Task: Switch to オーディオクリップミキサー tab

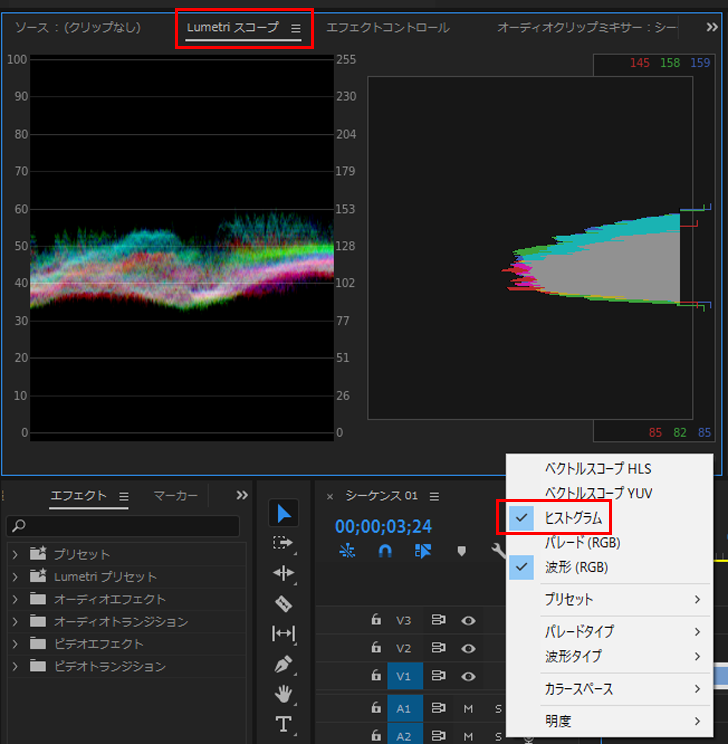Action: (x=587, y=28)
